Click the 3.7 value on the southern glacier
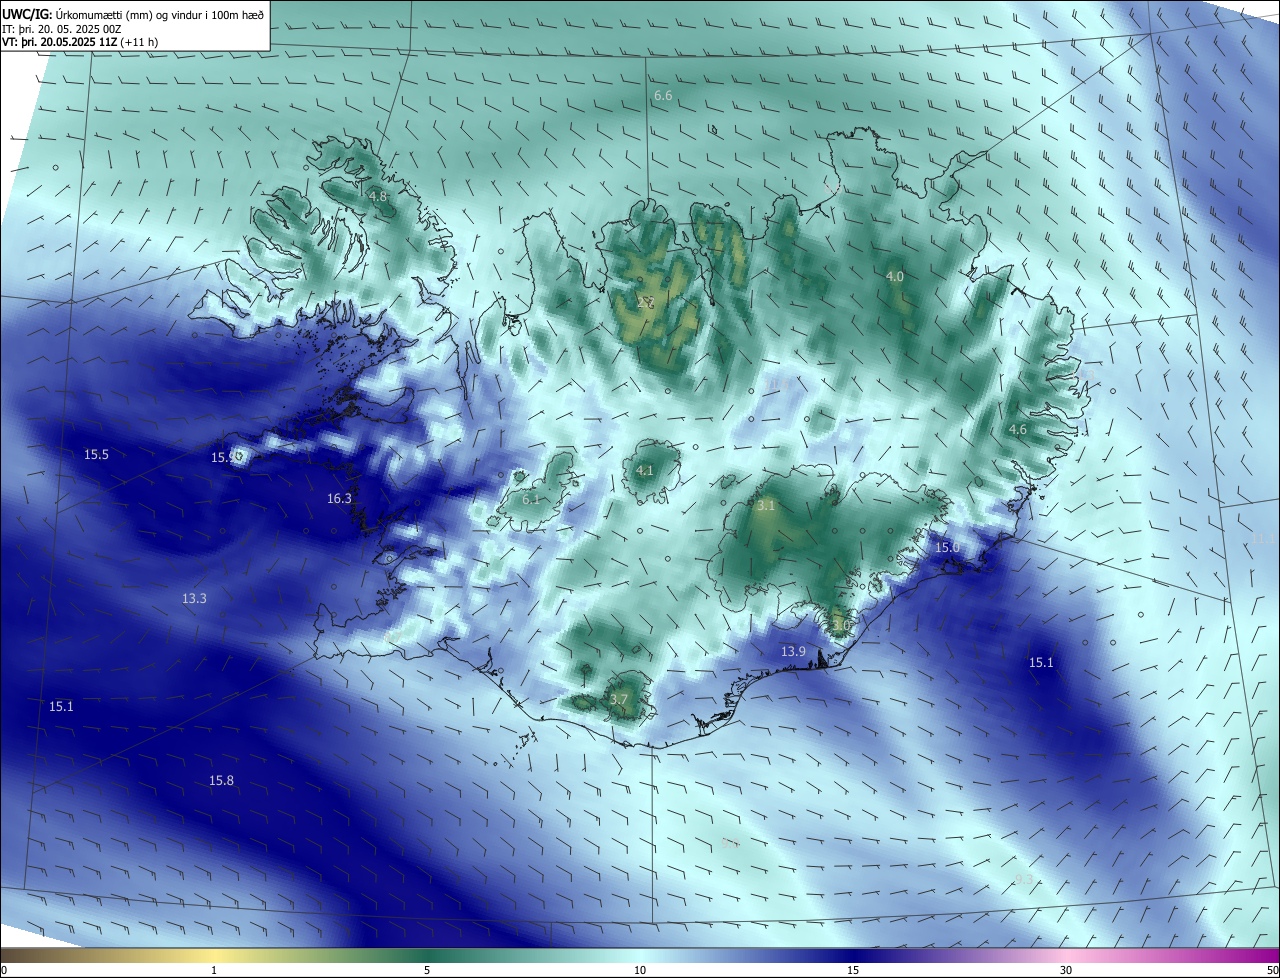This screenshot has height=978, width=1280. (619, 699)
